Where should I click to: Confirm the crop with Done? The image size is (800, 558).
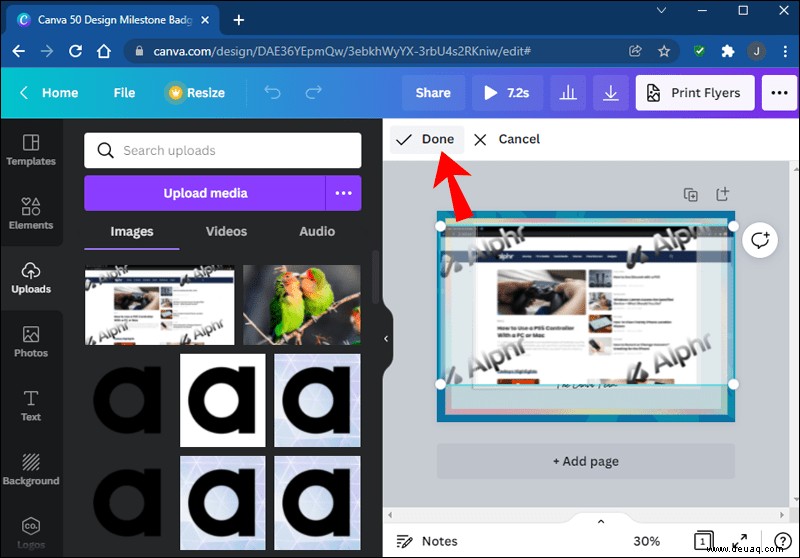pyautogui.click(x=427, y=139)
